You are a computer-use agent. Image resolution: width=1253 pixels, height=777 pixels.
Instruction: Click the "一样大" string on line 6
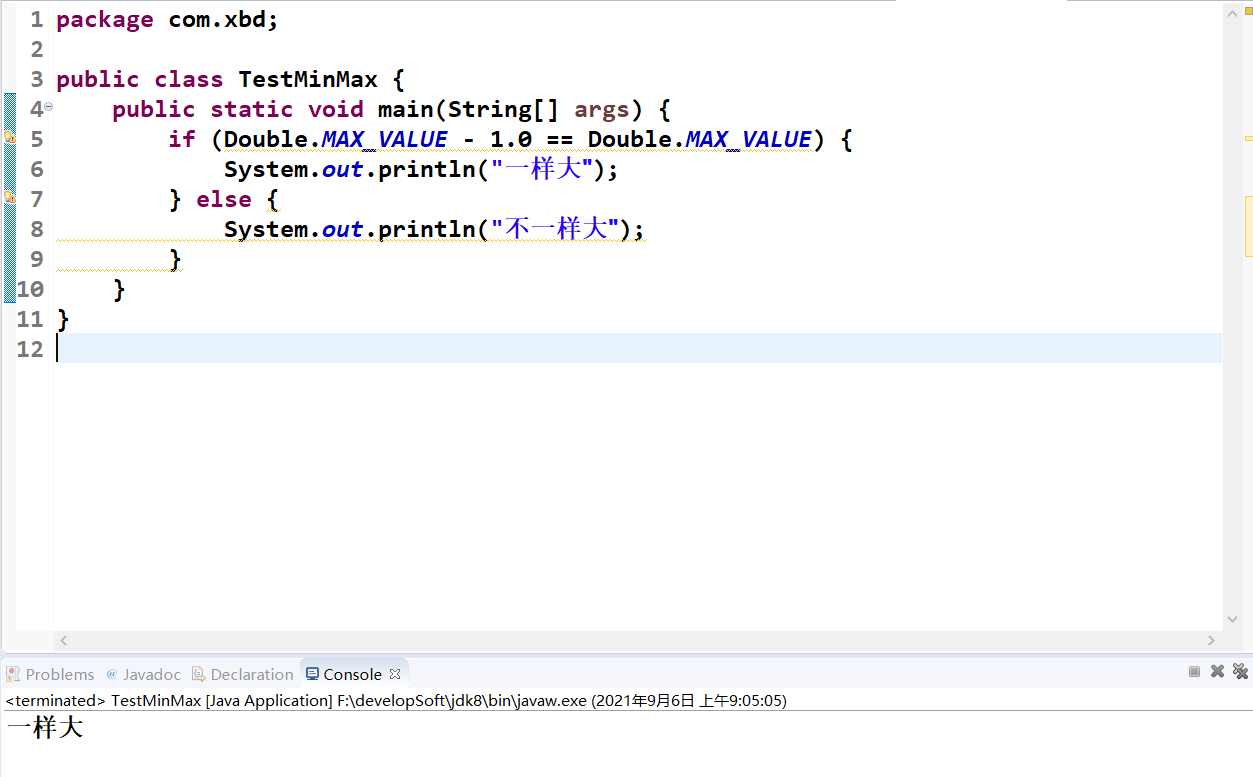(x=543, y=169)
